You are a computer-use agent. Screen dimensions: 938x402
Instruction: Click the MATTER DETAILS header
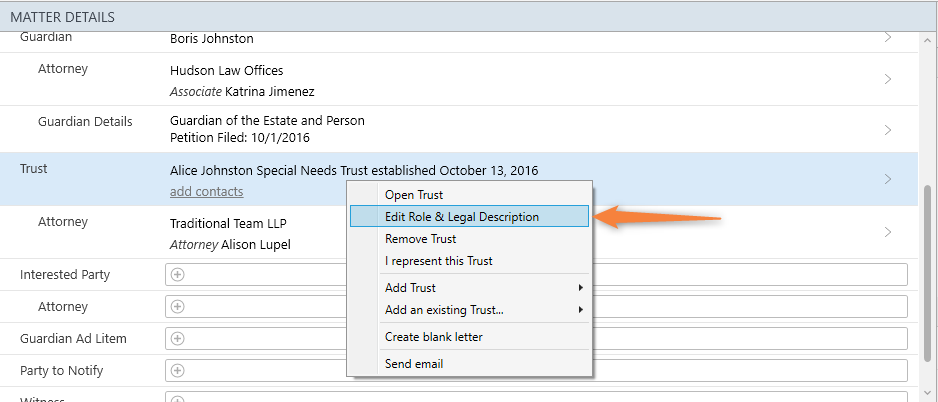click(62, 17)
